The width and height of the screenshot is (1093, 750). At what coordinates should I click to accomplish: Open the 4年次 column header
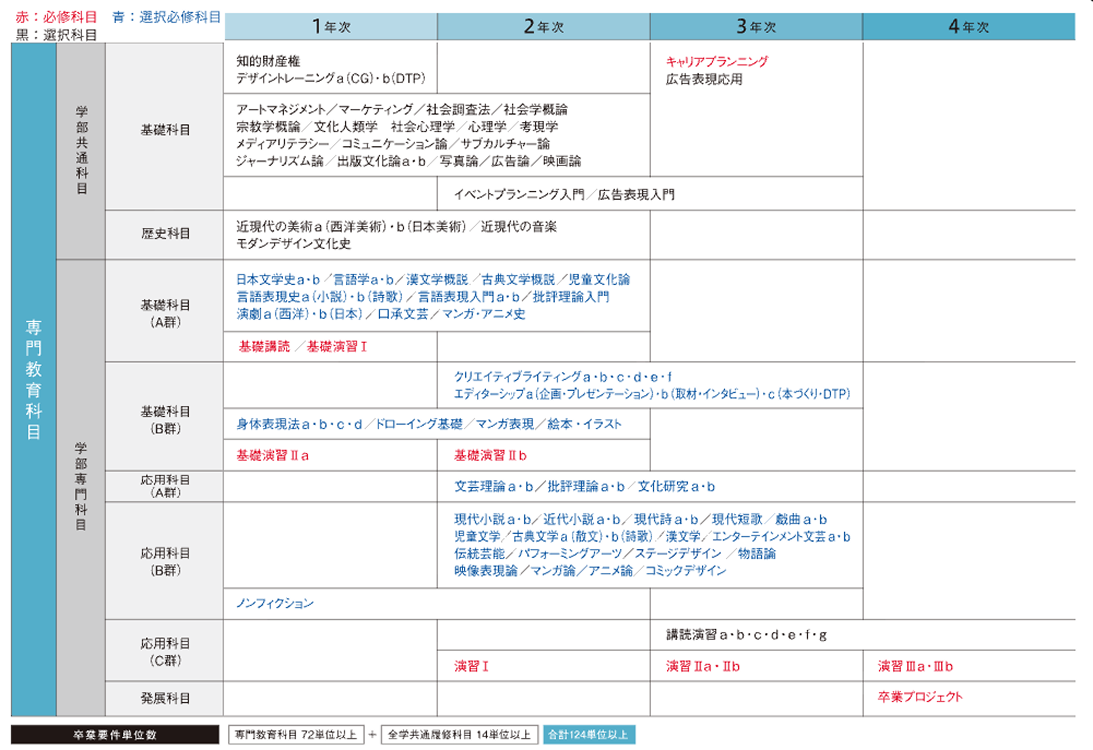(968, 27)
